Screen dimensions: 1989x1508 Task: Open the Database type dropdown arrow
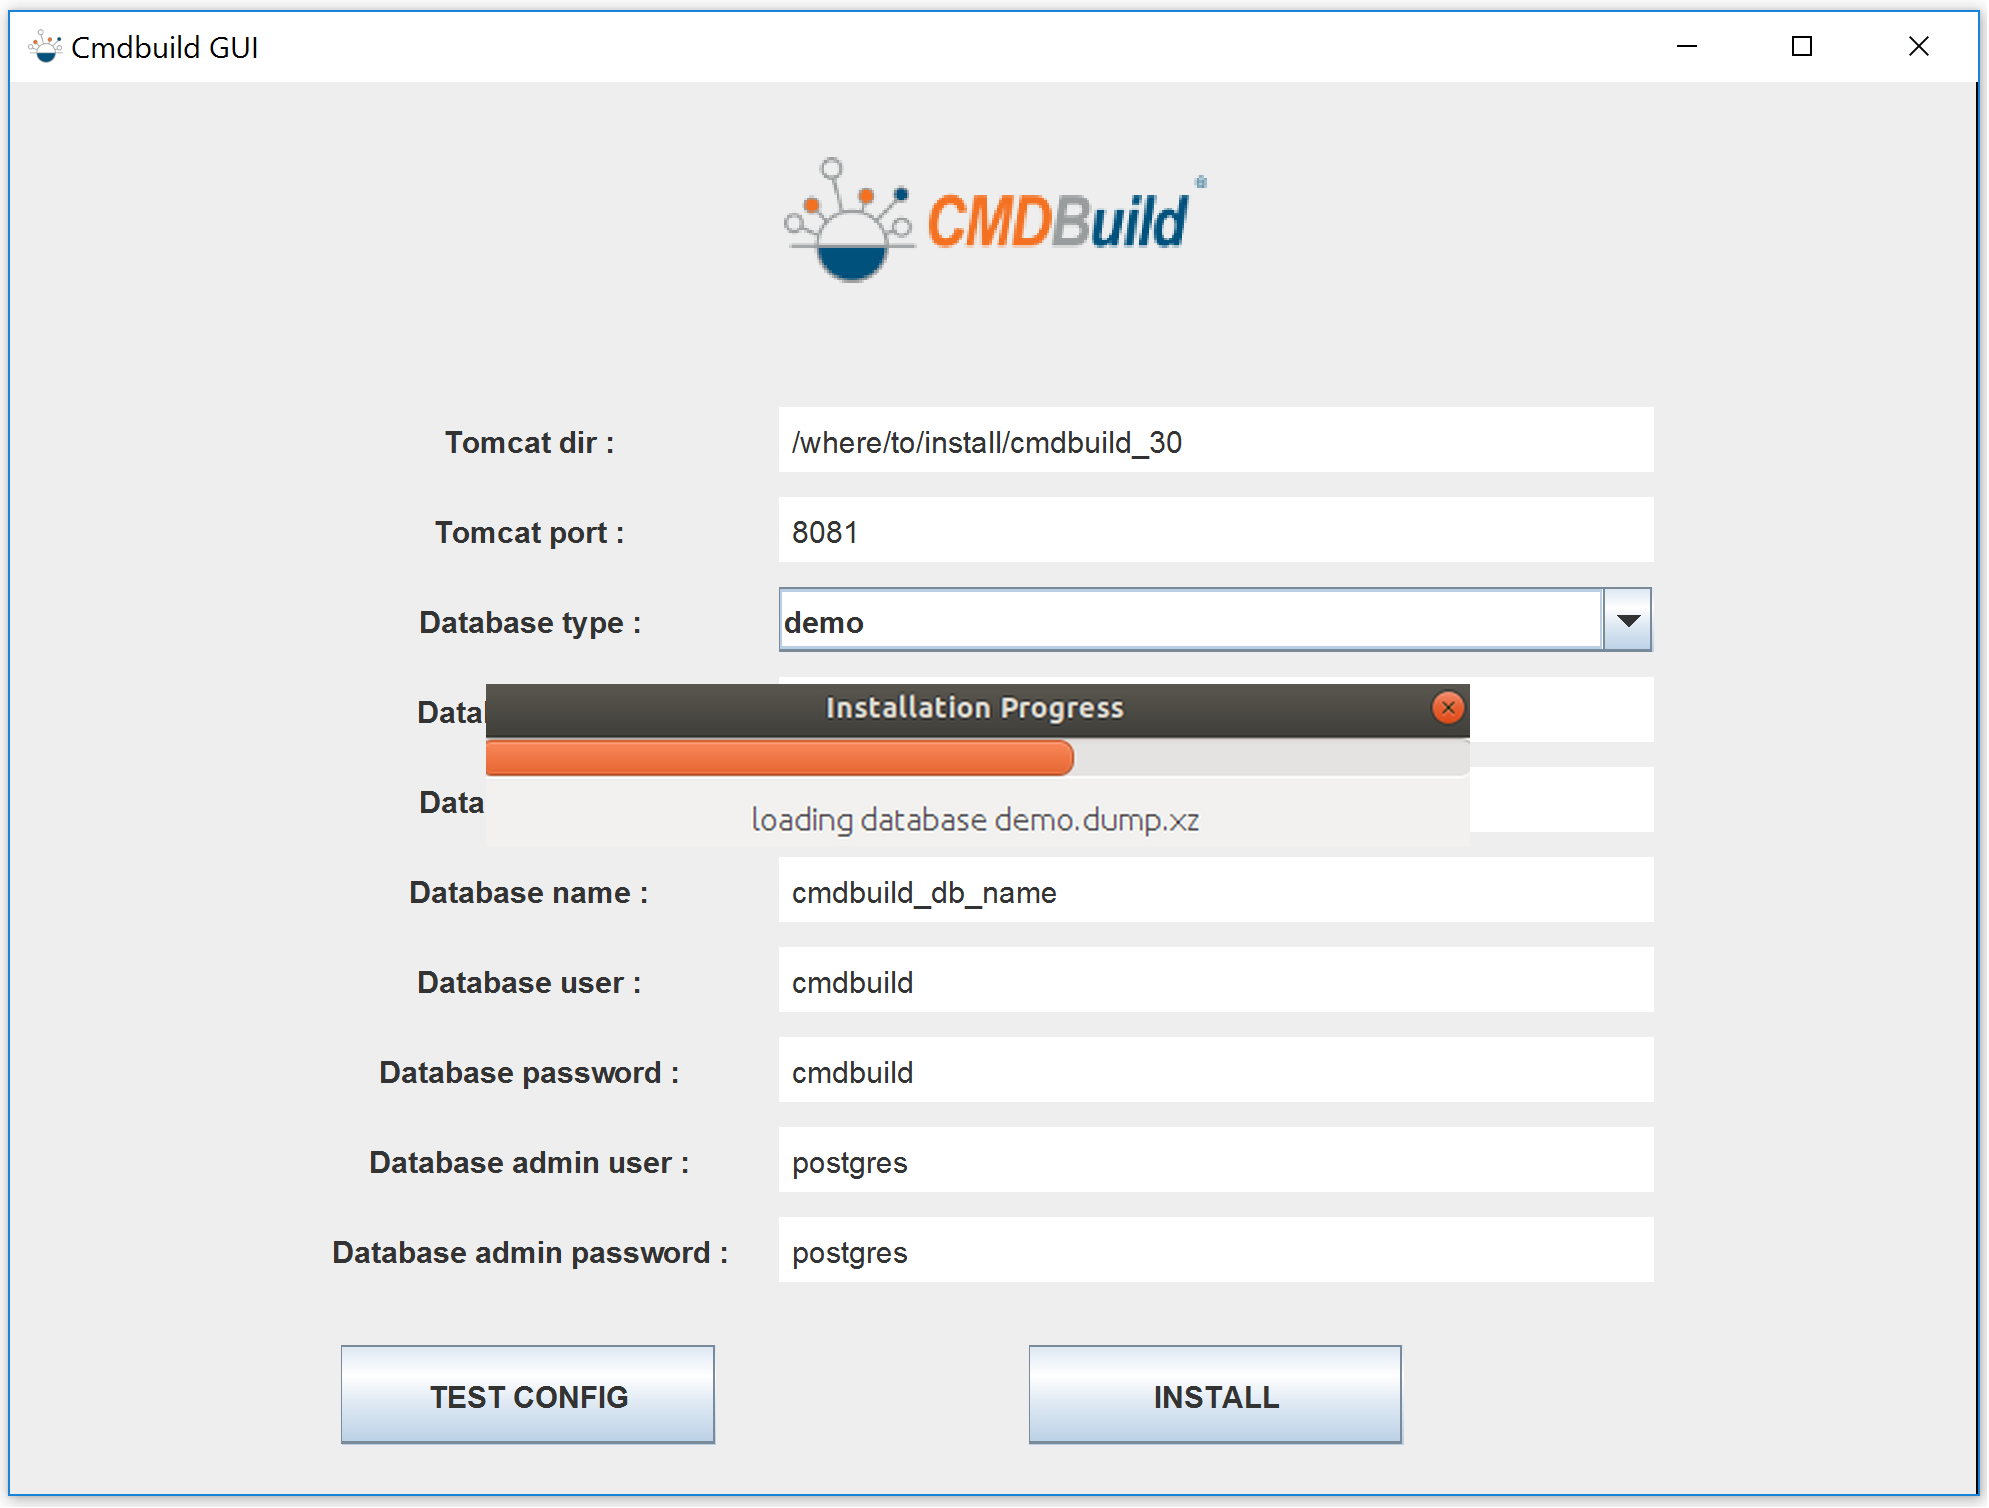1627,621
